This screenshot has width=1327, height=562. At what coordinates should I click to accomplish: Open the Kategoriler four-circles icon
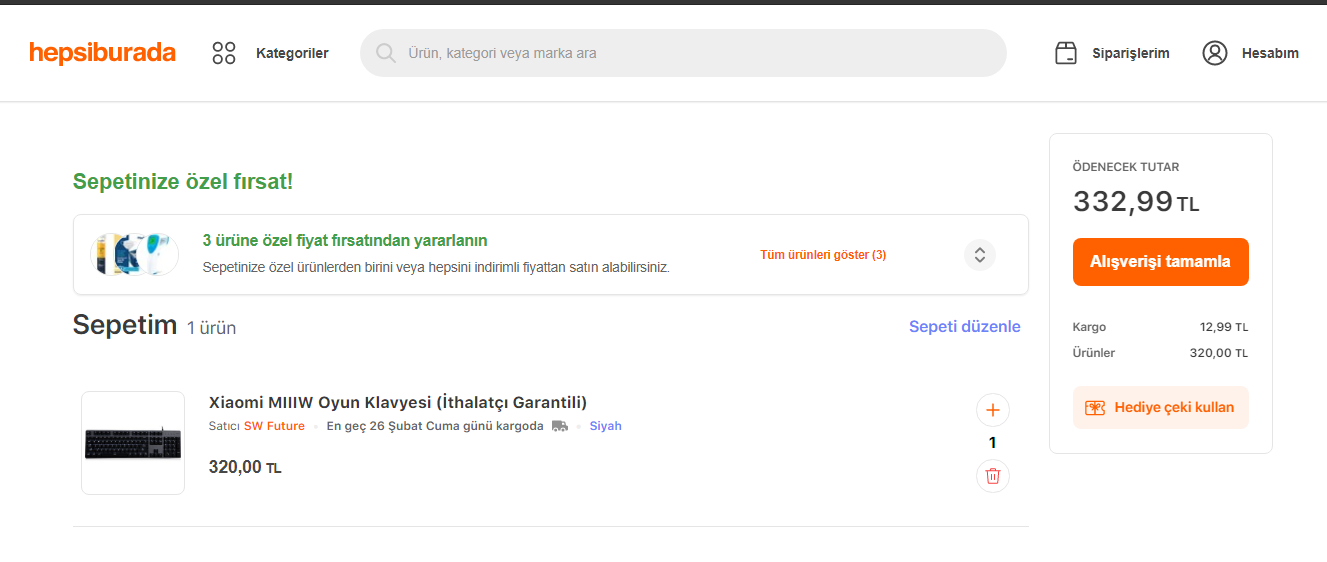coord(224,53)
